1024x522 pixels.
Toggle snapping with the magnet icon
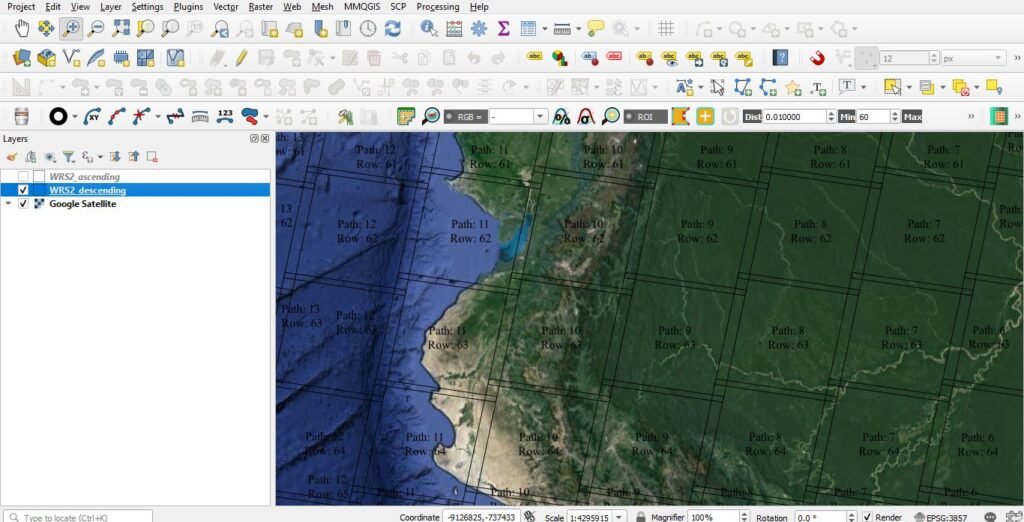[x=817, y=58]
